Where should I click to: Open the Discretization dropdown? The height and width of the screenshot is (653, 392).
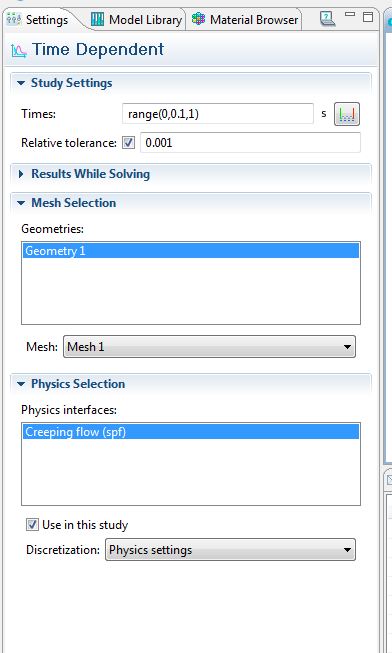(x=230, y=550)
